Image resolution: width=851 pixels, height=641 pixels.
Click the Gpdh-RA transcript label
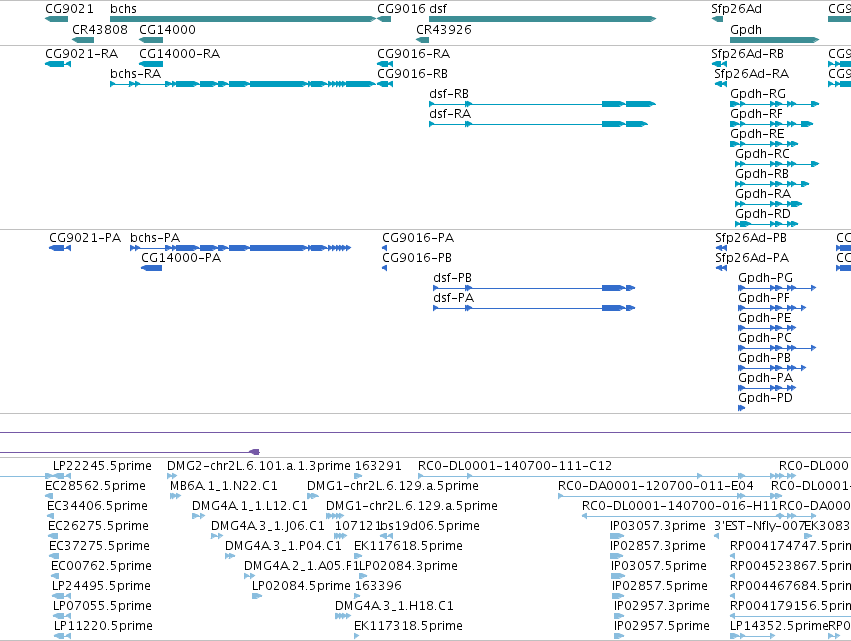763,194
